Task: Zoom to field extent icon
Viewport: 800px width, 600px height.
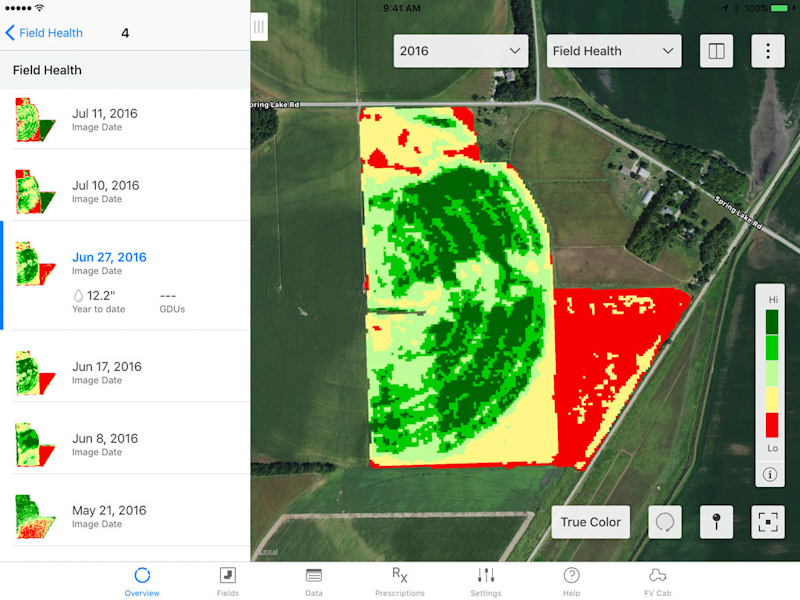Action: pos(768,522)
